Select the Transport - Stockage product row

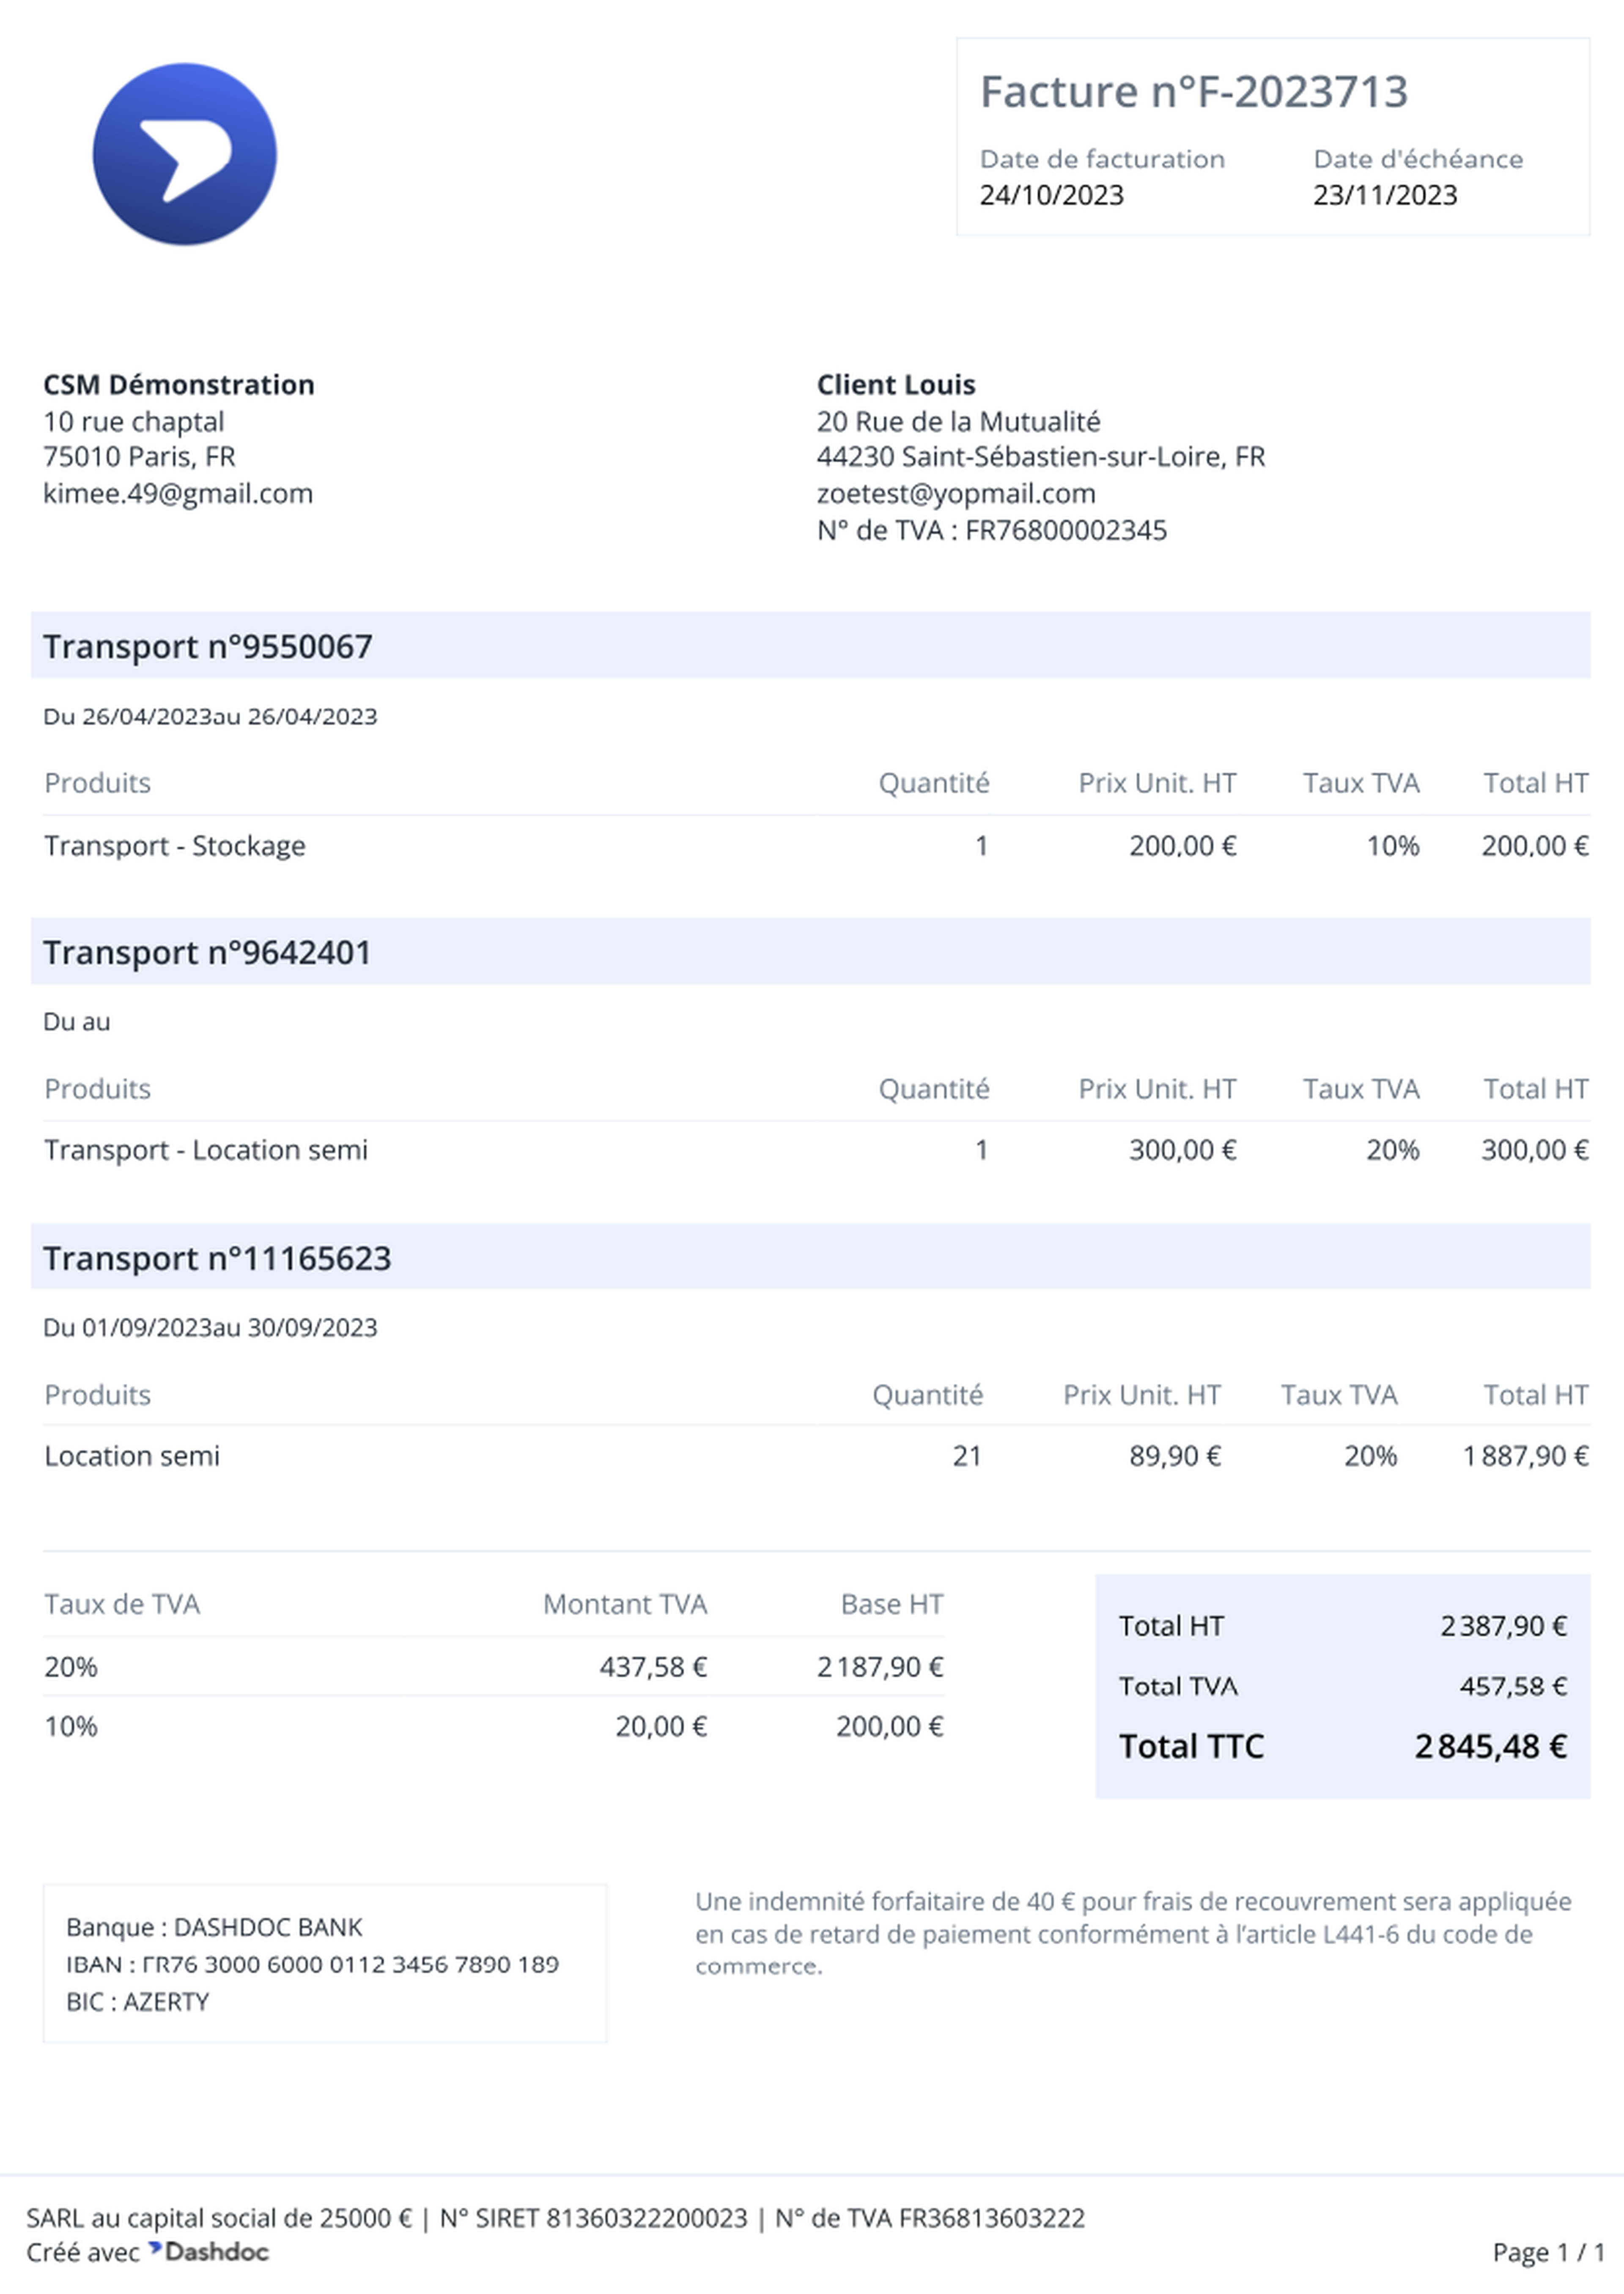(816, 846)
